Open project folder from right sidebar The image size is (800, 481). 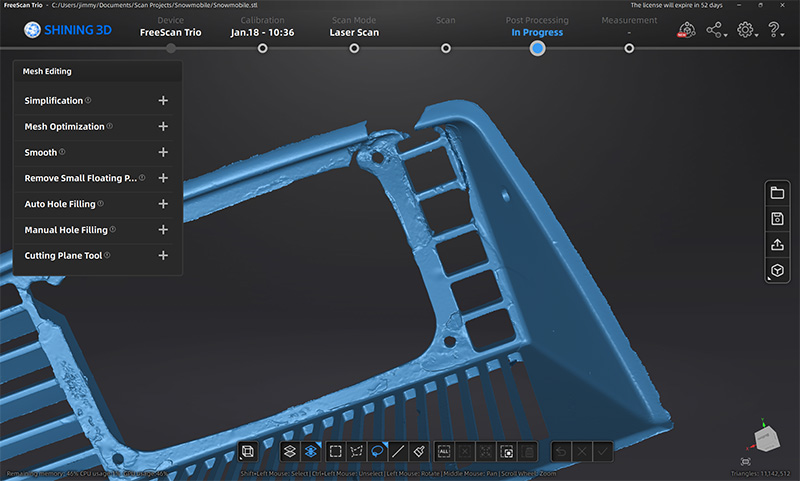pos(777,193)
